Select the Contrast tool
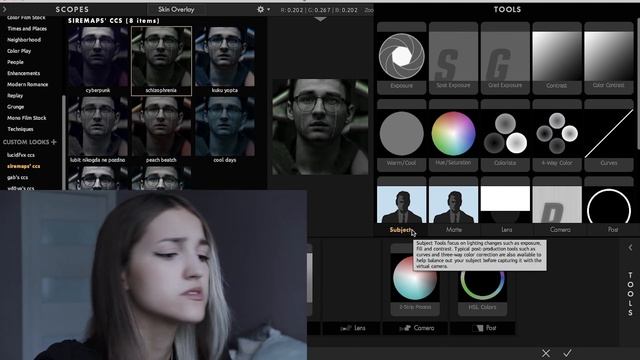The height and width of the screenshot is (360, 640). pos(557,58)
